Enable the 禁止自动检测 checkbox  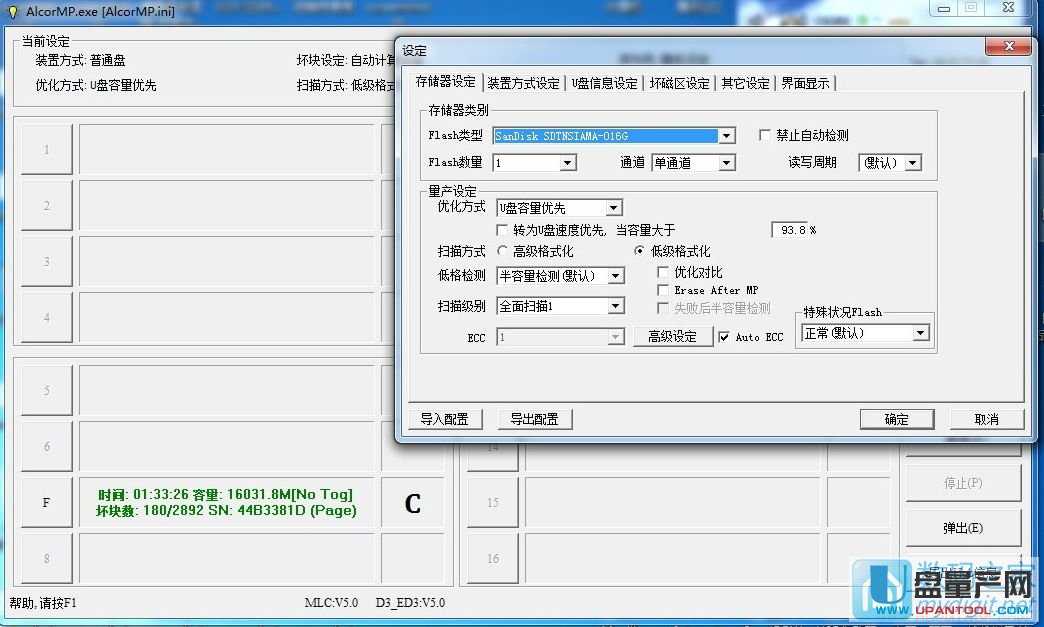[x=766, y=135]
